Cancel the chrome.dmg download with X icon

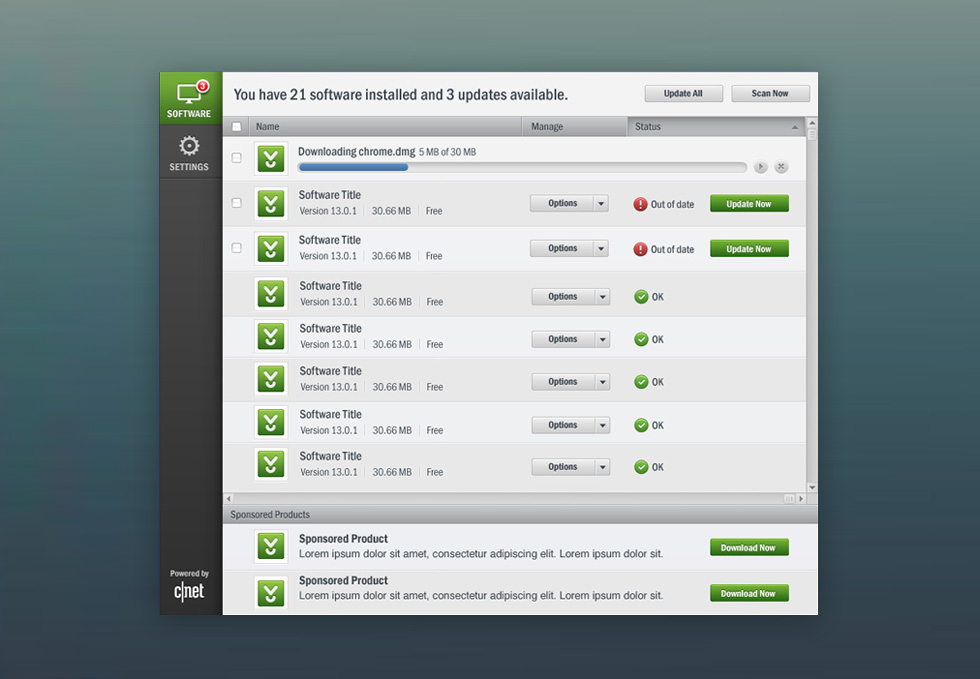click(x=781, y=167)
